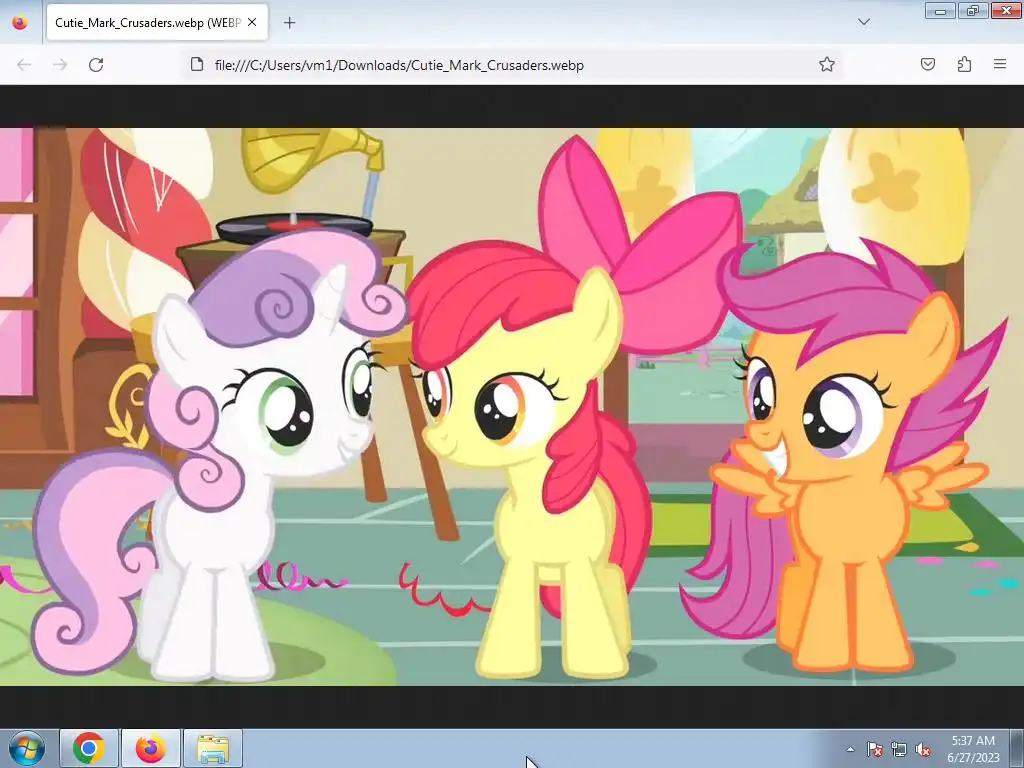The width and height of the screenshot is (1024, 768).
Task: Launch Chrome from the taskbar
Action: pyautogui.click(x=89, y=748)
